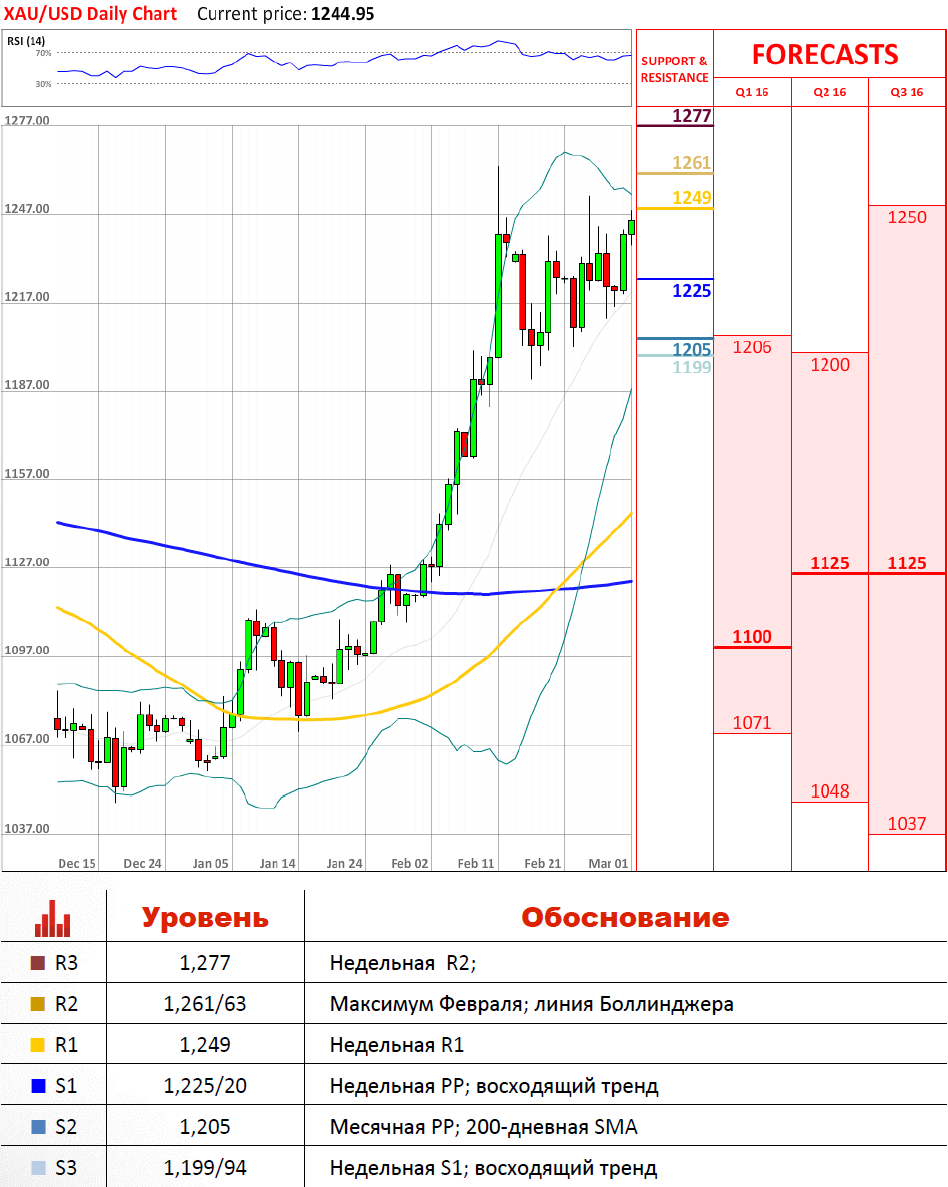Image resolution: width=948 pixels, height=1187 pixels.
Task: Click the red bar chart icon
Action: click(52, 918)
